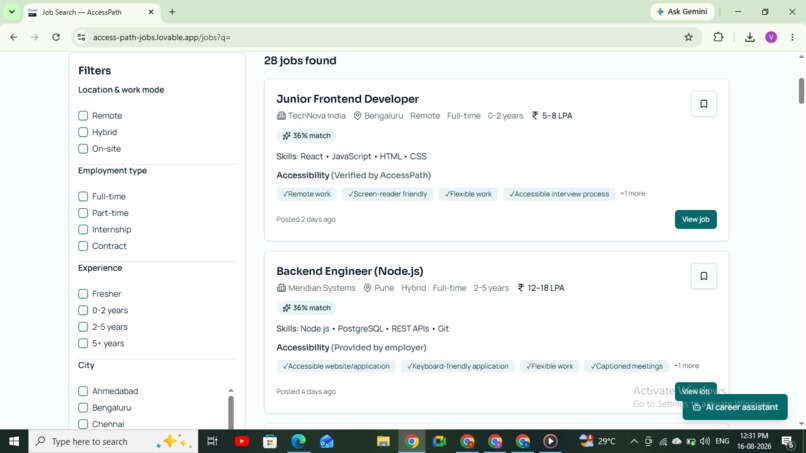Select the 2-5 years experience filter
806x453 pixels.
click(x=83, y=327)
